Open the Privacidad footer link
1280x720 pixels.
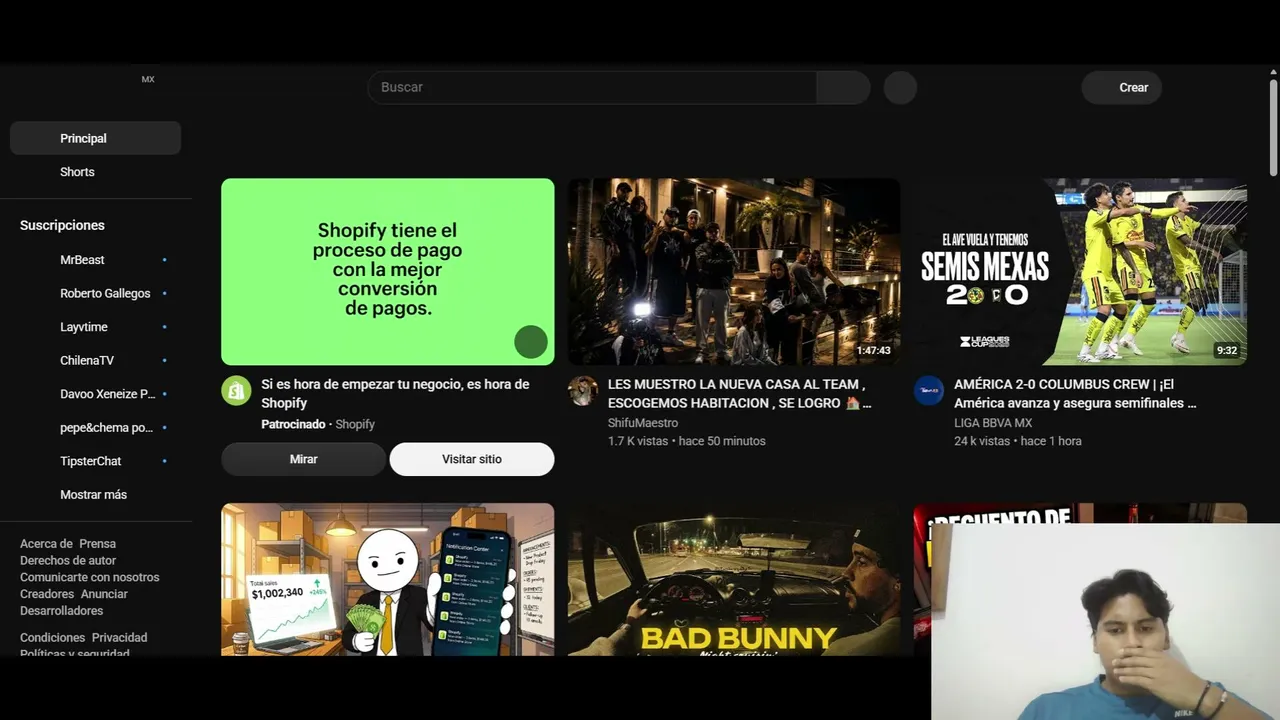click(120, 637)
